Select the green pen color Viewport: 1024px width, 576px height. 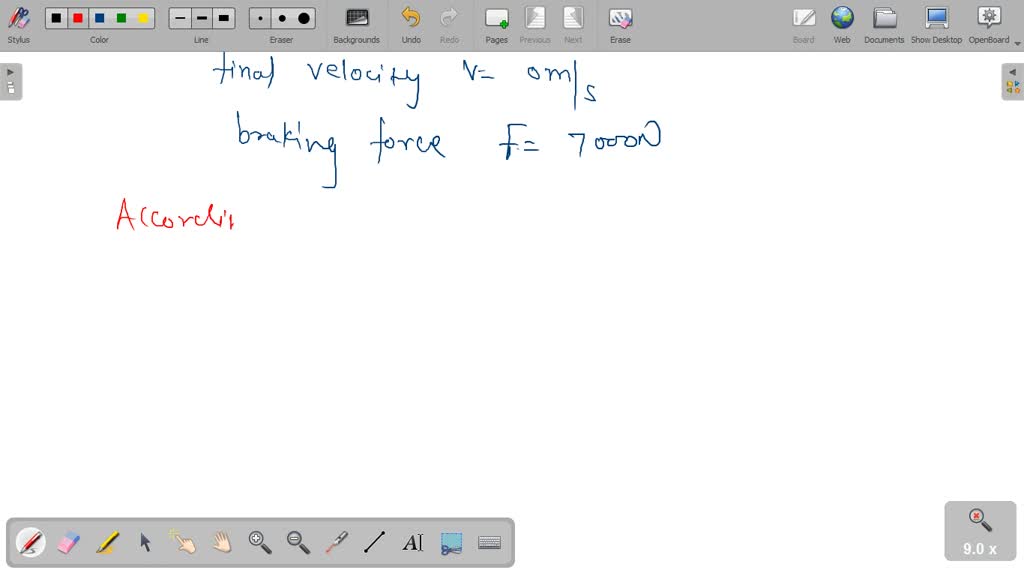point(121,18)
